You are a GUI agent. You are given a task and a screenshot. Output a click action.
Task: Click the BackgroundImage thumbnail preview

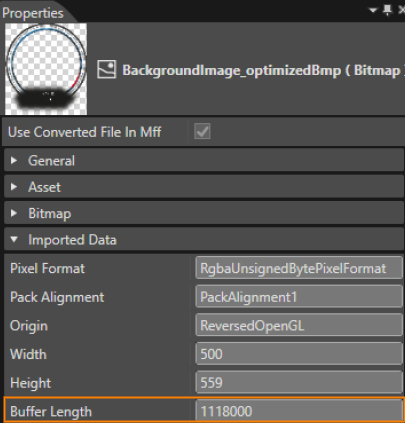click(x=46, y=69)
